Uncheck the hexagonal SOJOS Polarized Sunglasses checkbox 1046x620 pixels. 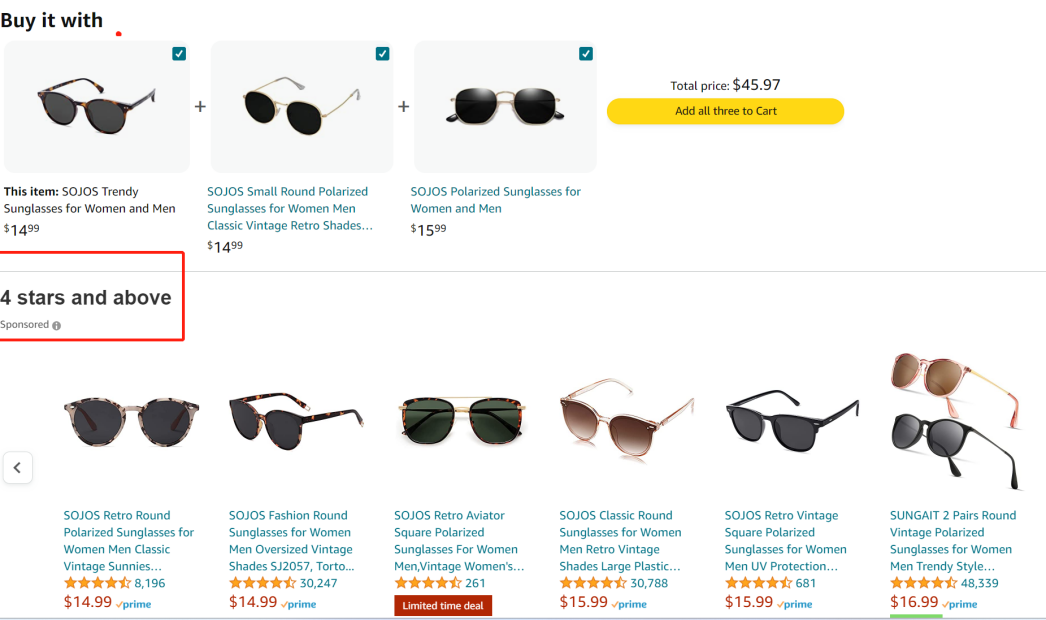pyautogui.click(x=586, y=54)
